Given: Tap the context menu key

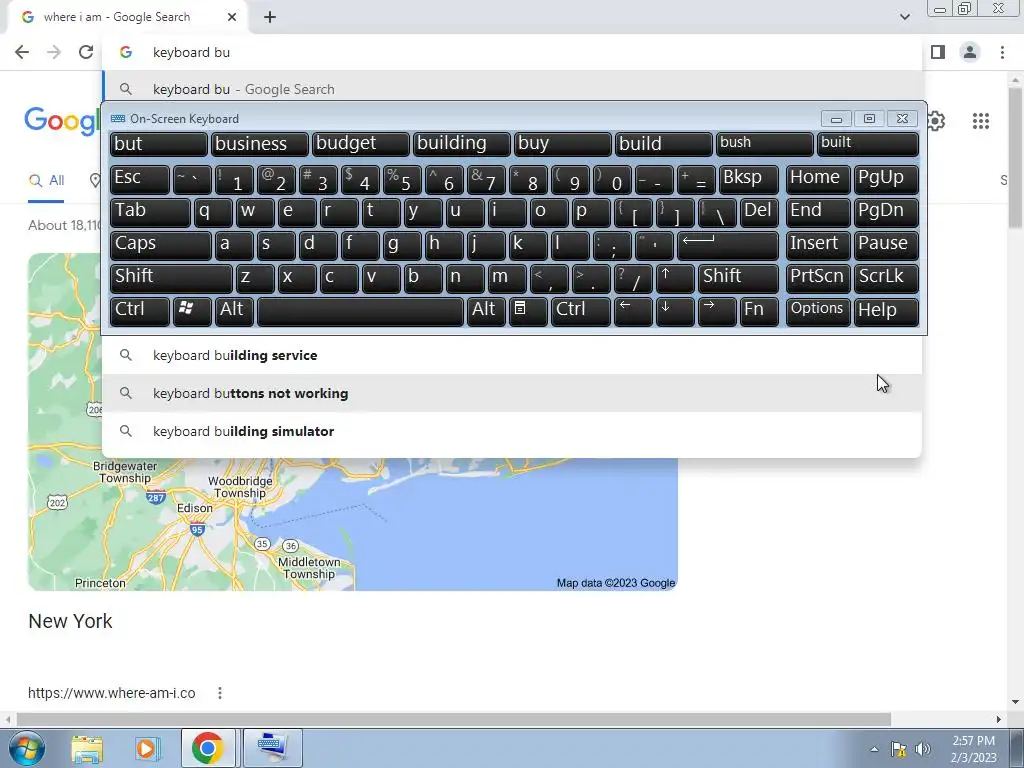Looking at the screenshot, I should pyautogui.click(x=528, y=311).
